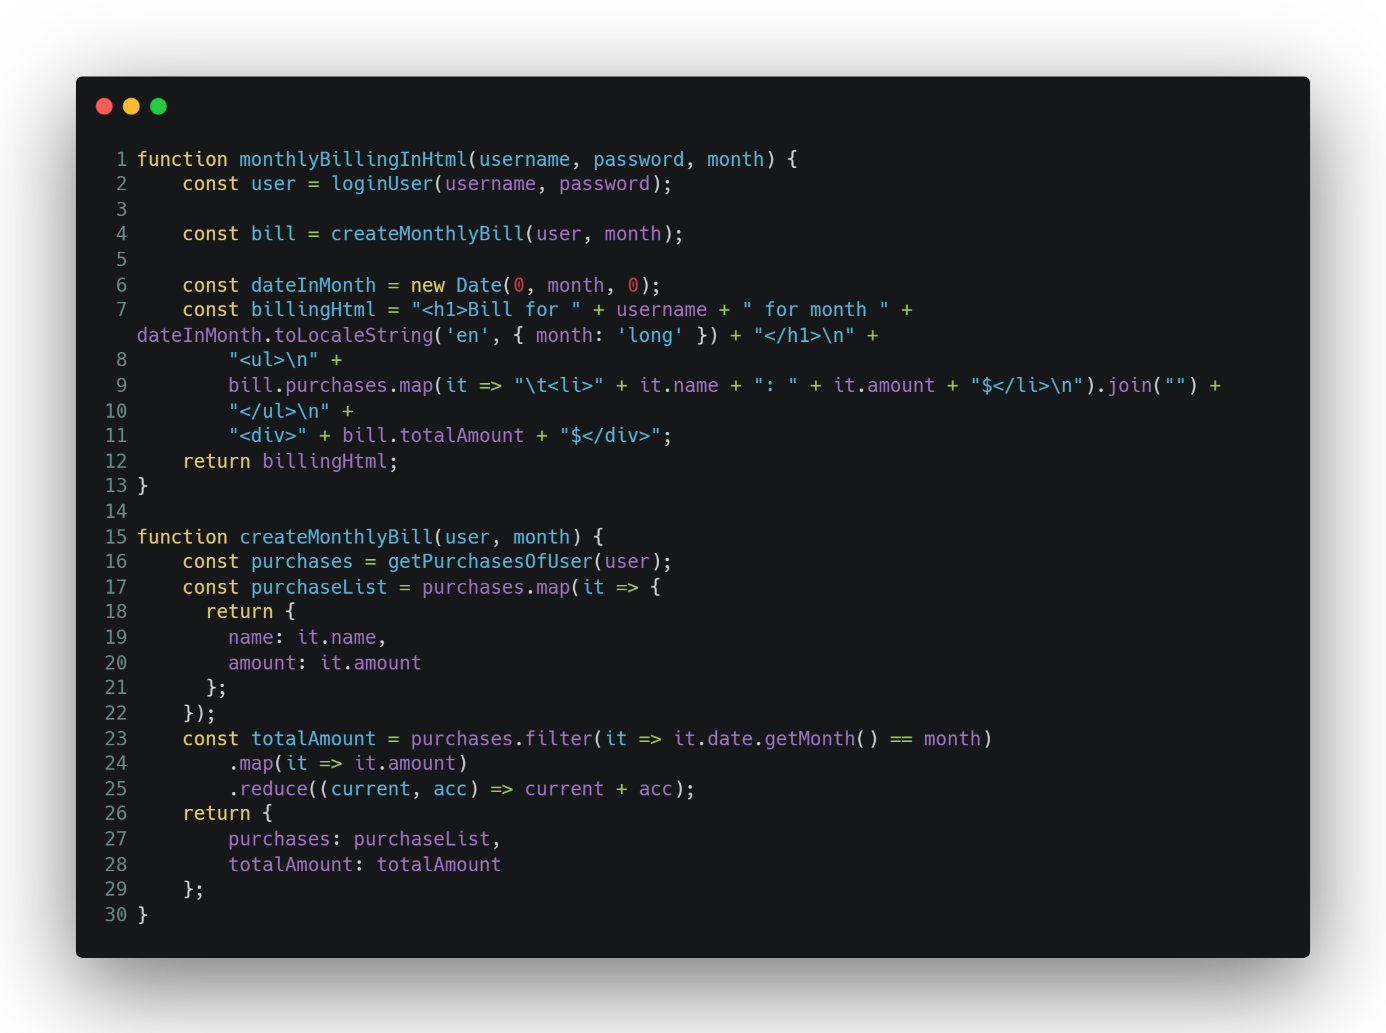Click the "</ul>\n" string on line 10
The image size is (1386, 1033).
(x=279, y=412)
